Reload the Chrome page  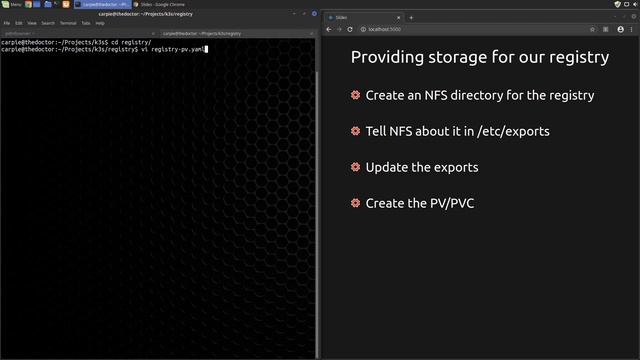(350, 29)
